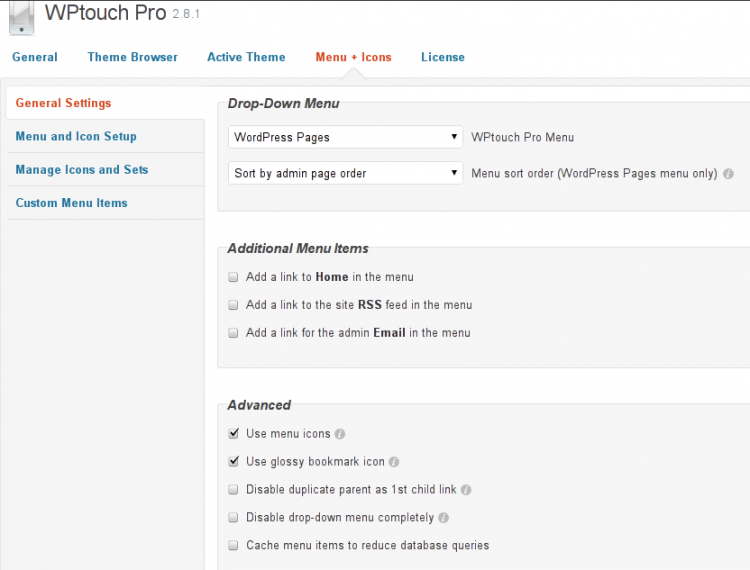This screenshot has width=750, height=570.
Task: Select General Settings in sidebar
Action: pos(105,103)
